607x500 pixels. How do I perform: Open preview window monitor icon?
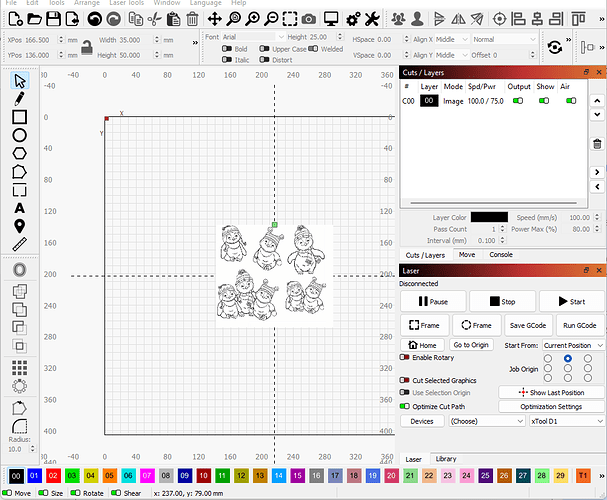click(x=331, y=19)
